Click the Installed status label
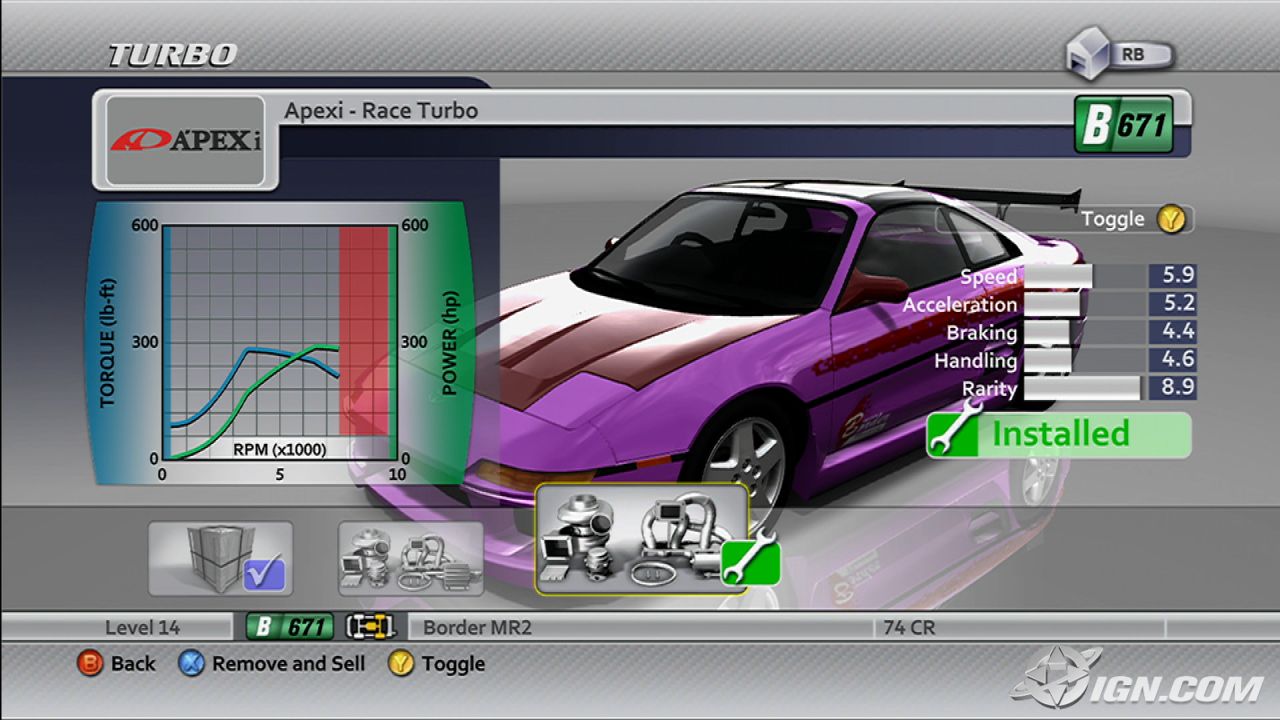 click(x=1060, y=434)
